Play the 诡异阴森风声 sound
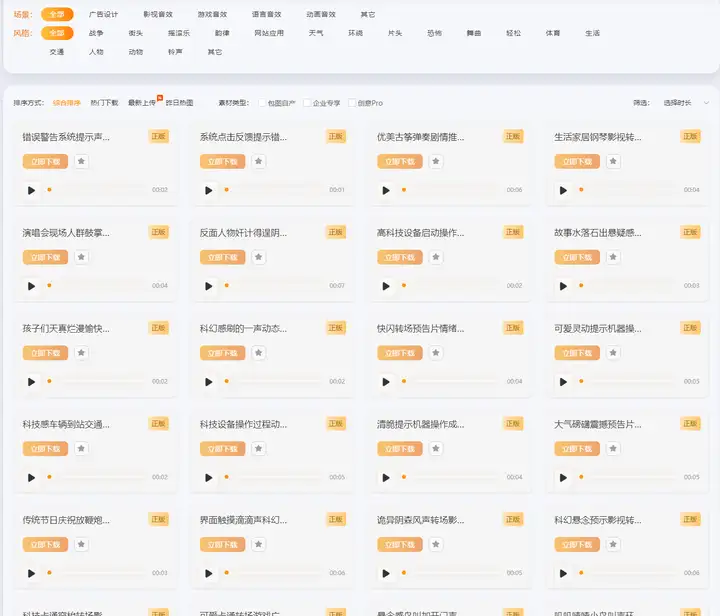720x616 pixels. [386, 573]
